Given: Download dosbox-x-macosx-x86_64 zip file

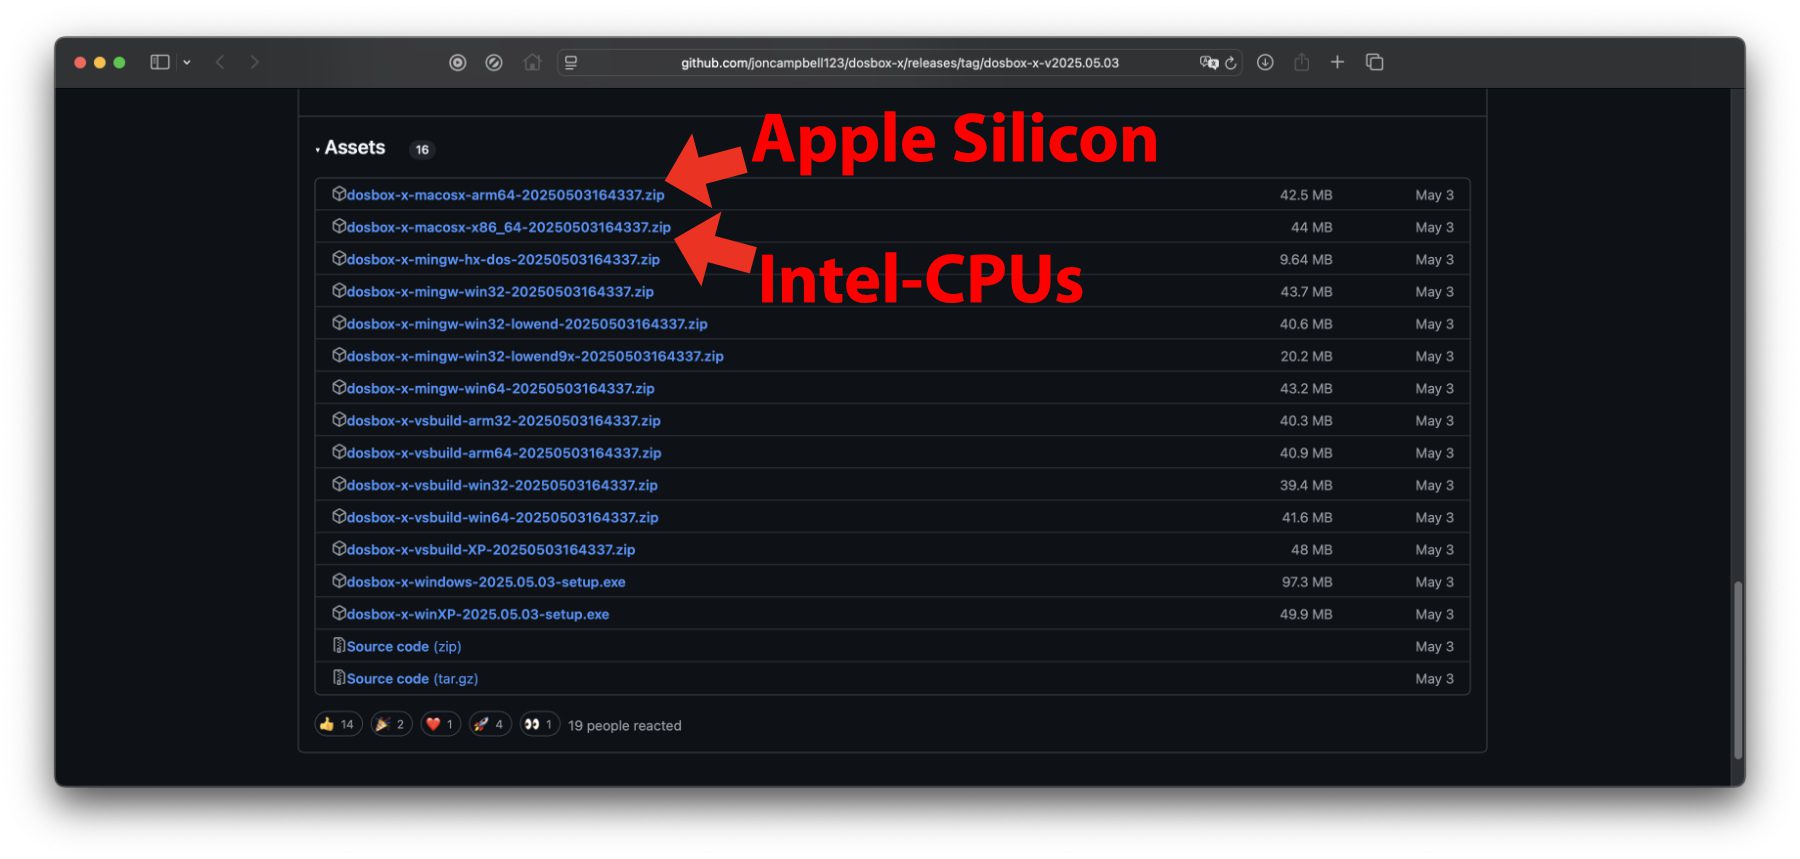Looking at the screenshot, I should [x=508, y=227].
